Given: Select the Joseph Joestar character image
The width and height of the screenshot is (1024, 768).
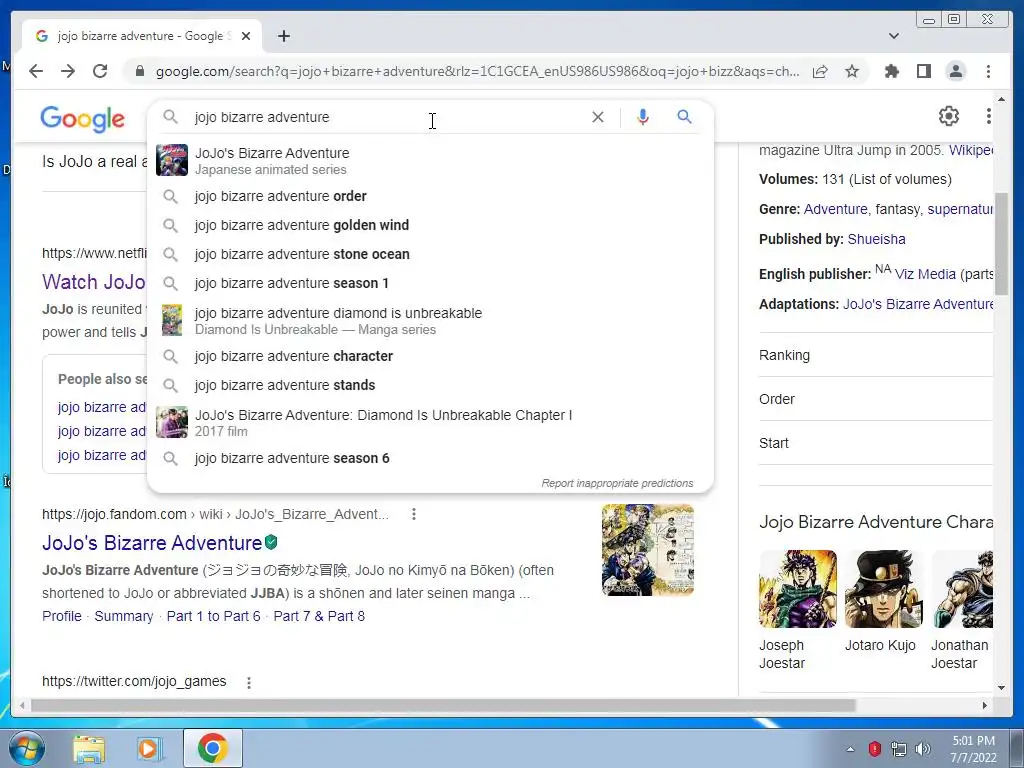Looking at the screenshot, I should pyautogui.click(x=797, y=589).
